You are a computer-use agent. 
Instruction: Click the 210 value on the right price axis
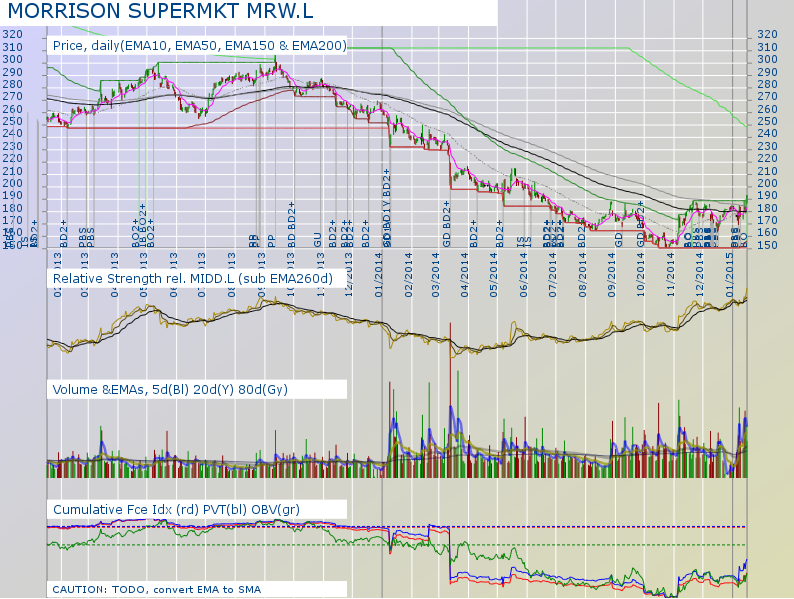(767, 171)
